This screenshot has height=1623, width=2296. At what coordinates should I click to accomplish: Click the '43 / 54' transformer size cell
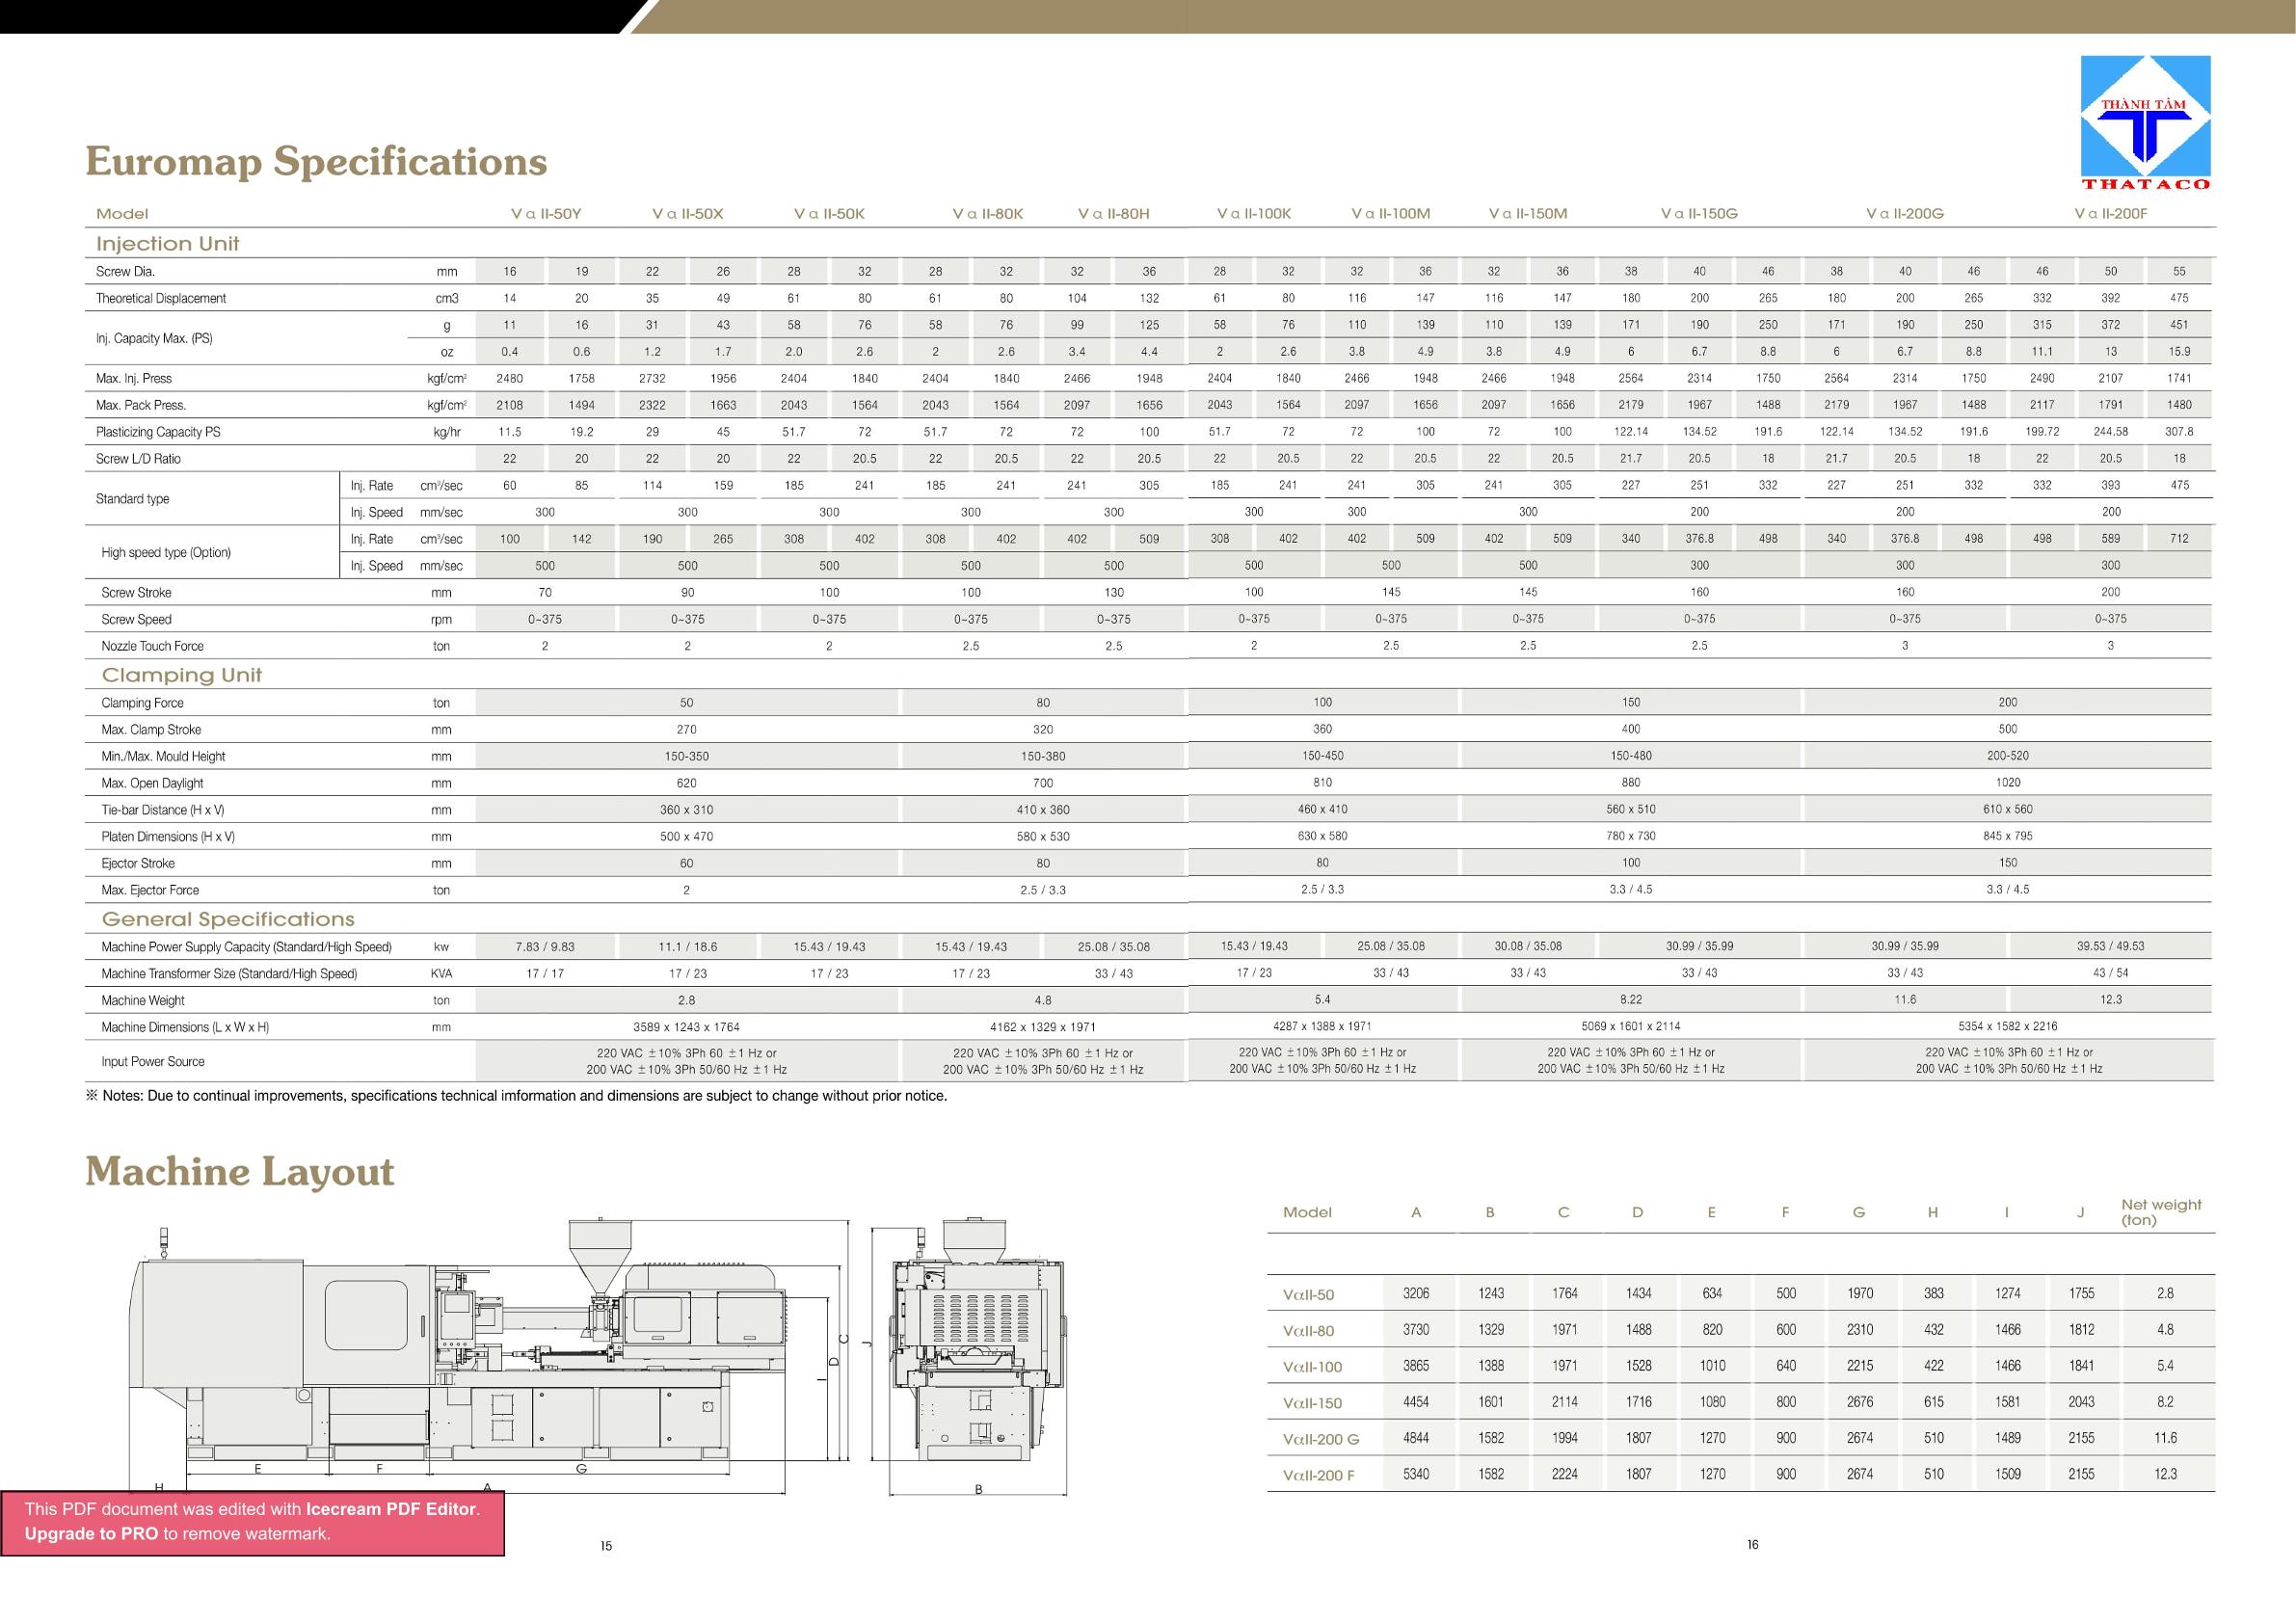[x=2110, y=972]
